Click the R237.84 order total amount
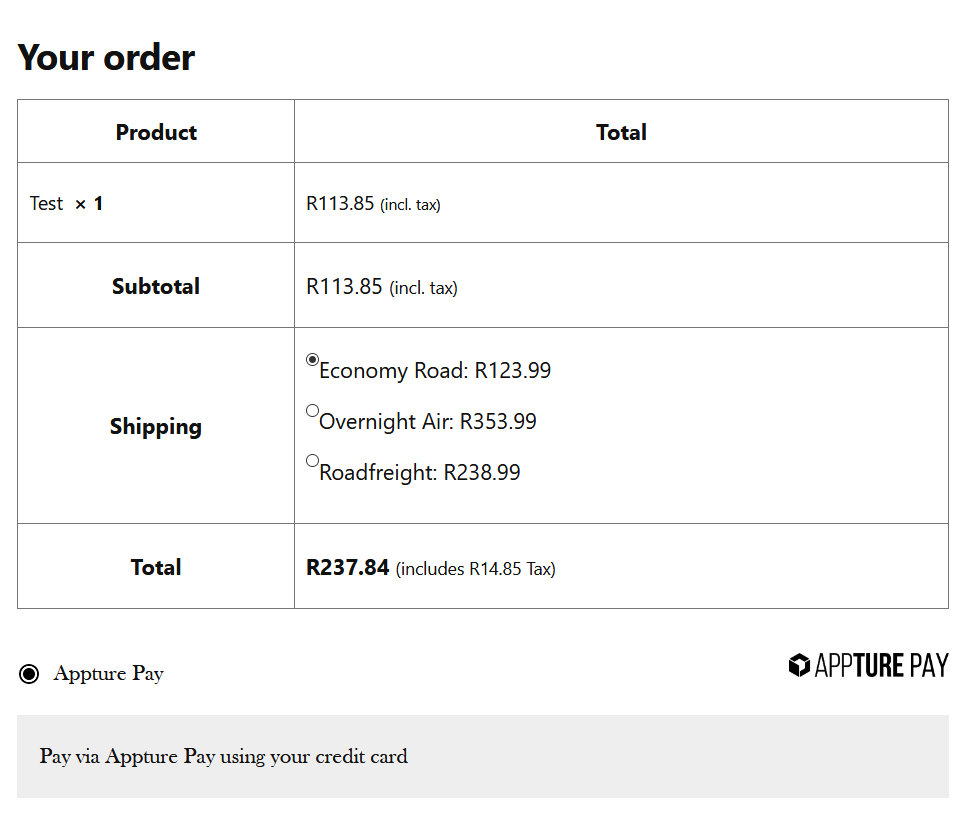This screenshot has height=821, width=972. pyautogui.click(x=347, y=568)
